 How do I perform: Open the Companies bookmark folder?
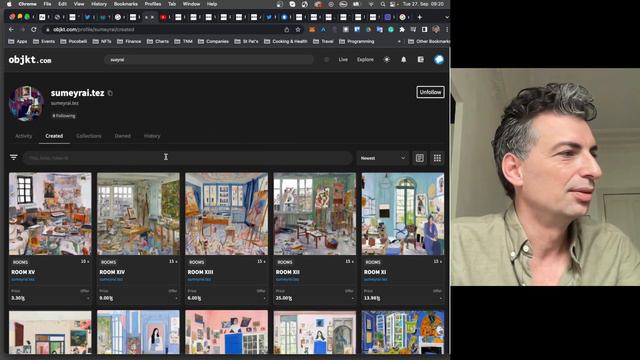pyautogui.click(x=213, y=41)
